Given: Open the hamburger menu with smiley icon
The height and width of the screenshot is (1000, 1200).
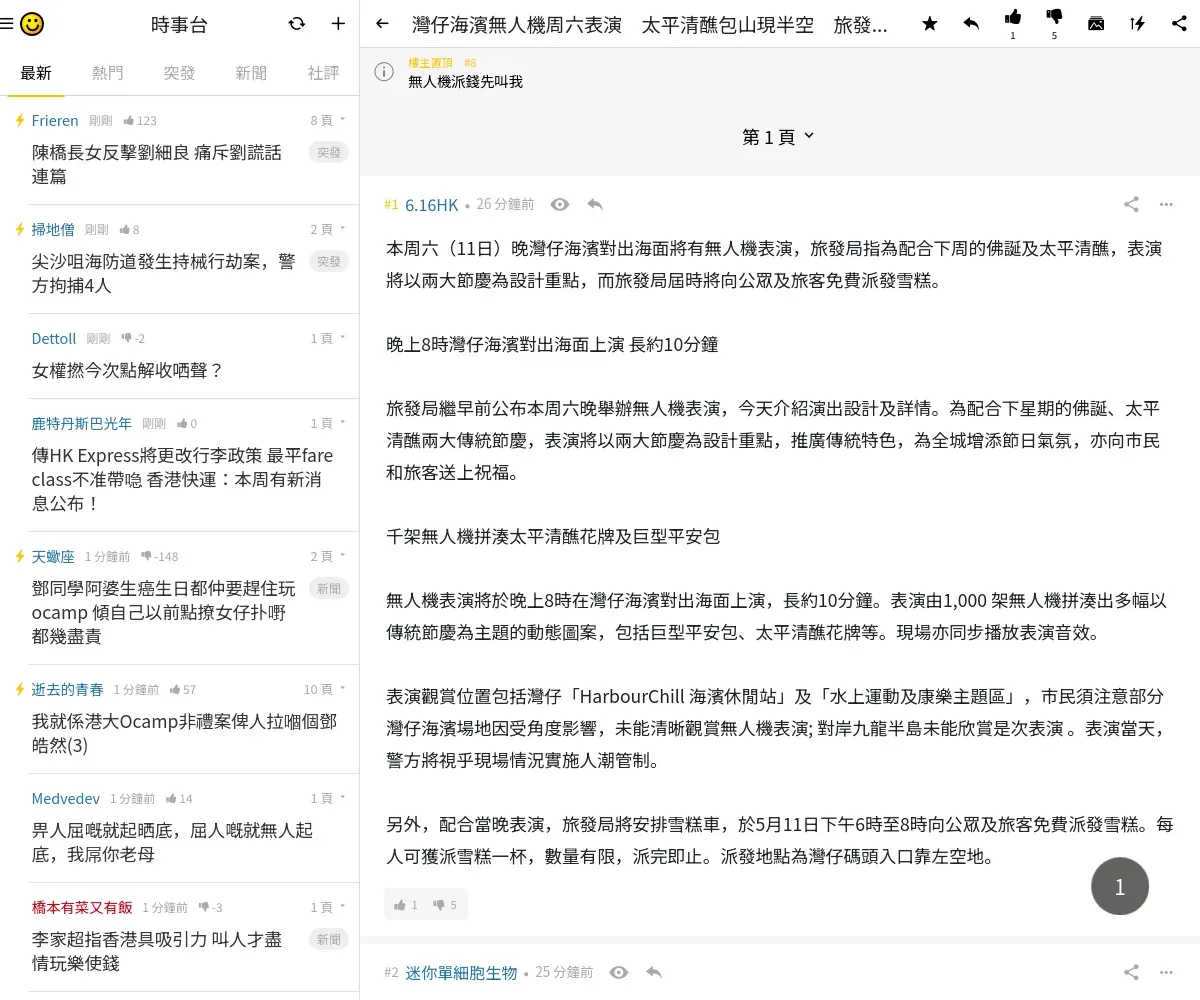Looking at the screenshot, I should 22,24.
